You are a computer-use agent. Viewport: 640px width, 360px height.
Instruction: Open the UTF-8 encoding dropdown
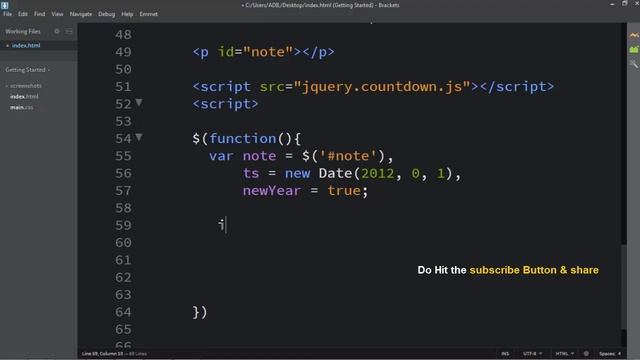tap(532, 353)
